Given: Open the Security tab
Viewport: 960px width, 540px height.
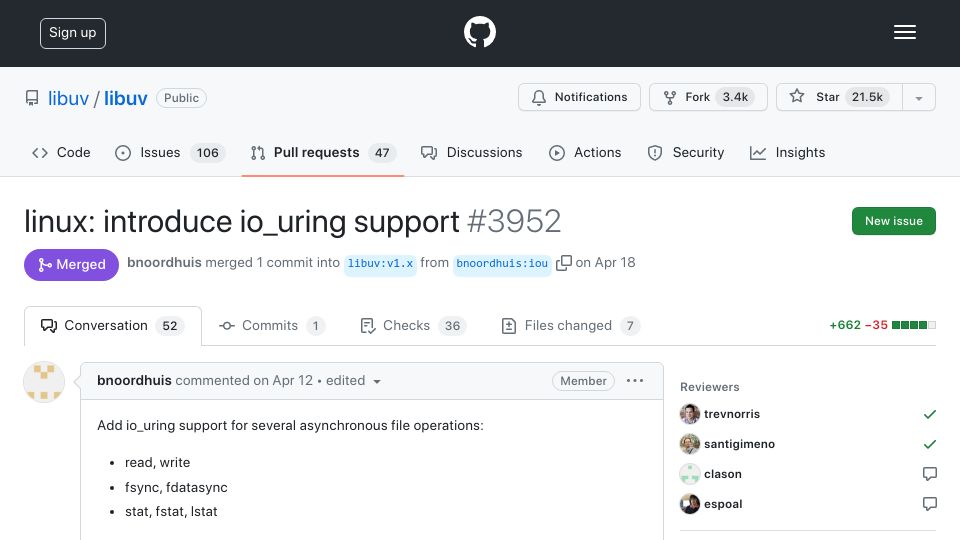Looking at the screenshot, I should click(686, 152).
